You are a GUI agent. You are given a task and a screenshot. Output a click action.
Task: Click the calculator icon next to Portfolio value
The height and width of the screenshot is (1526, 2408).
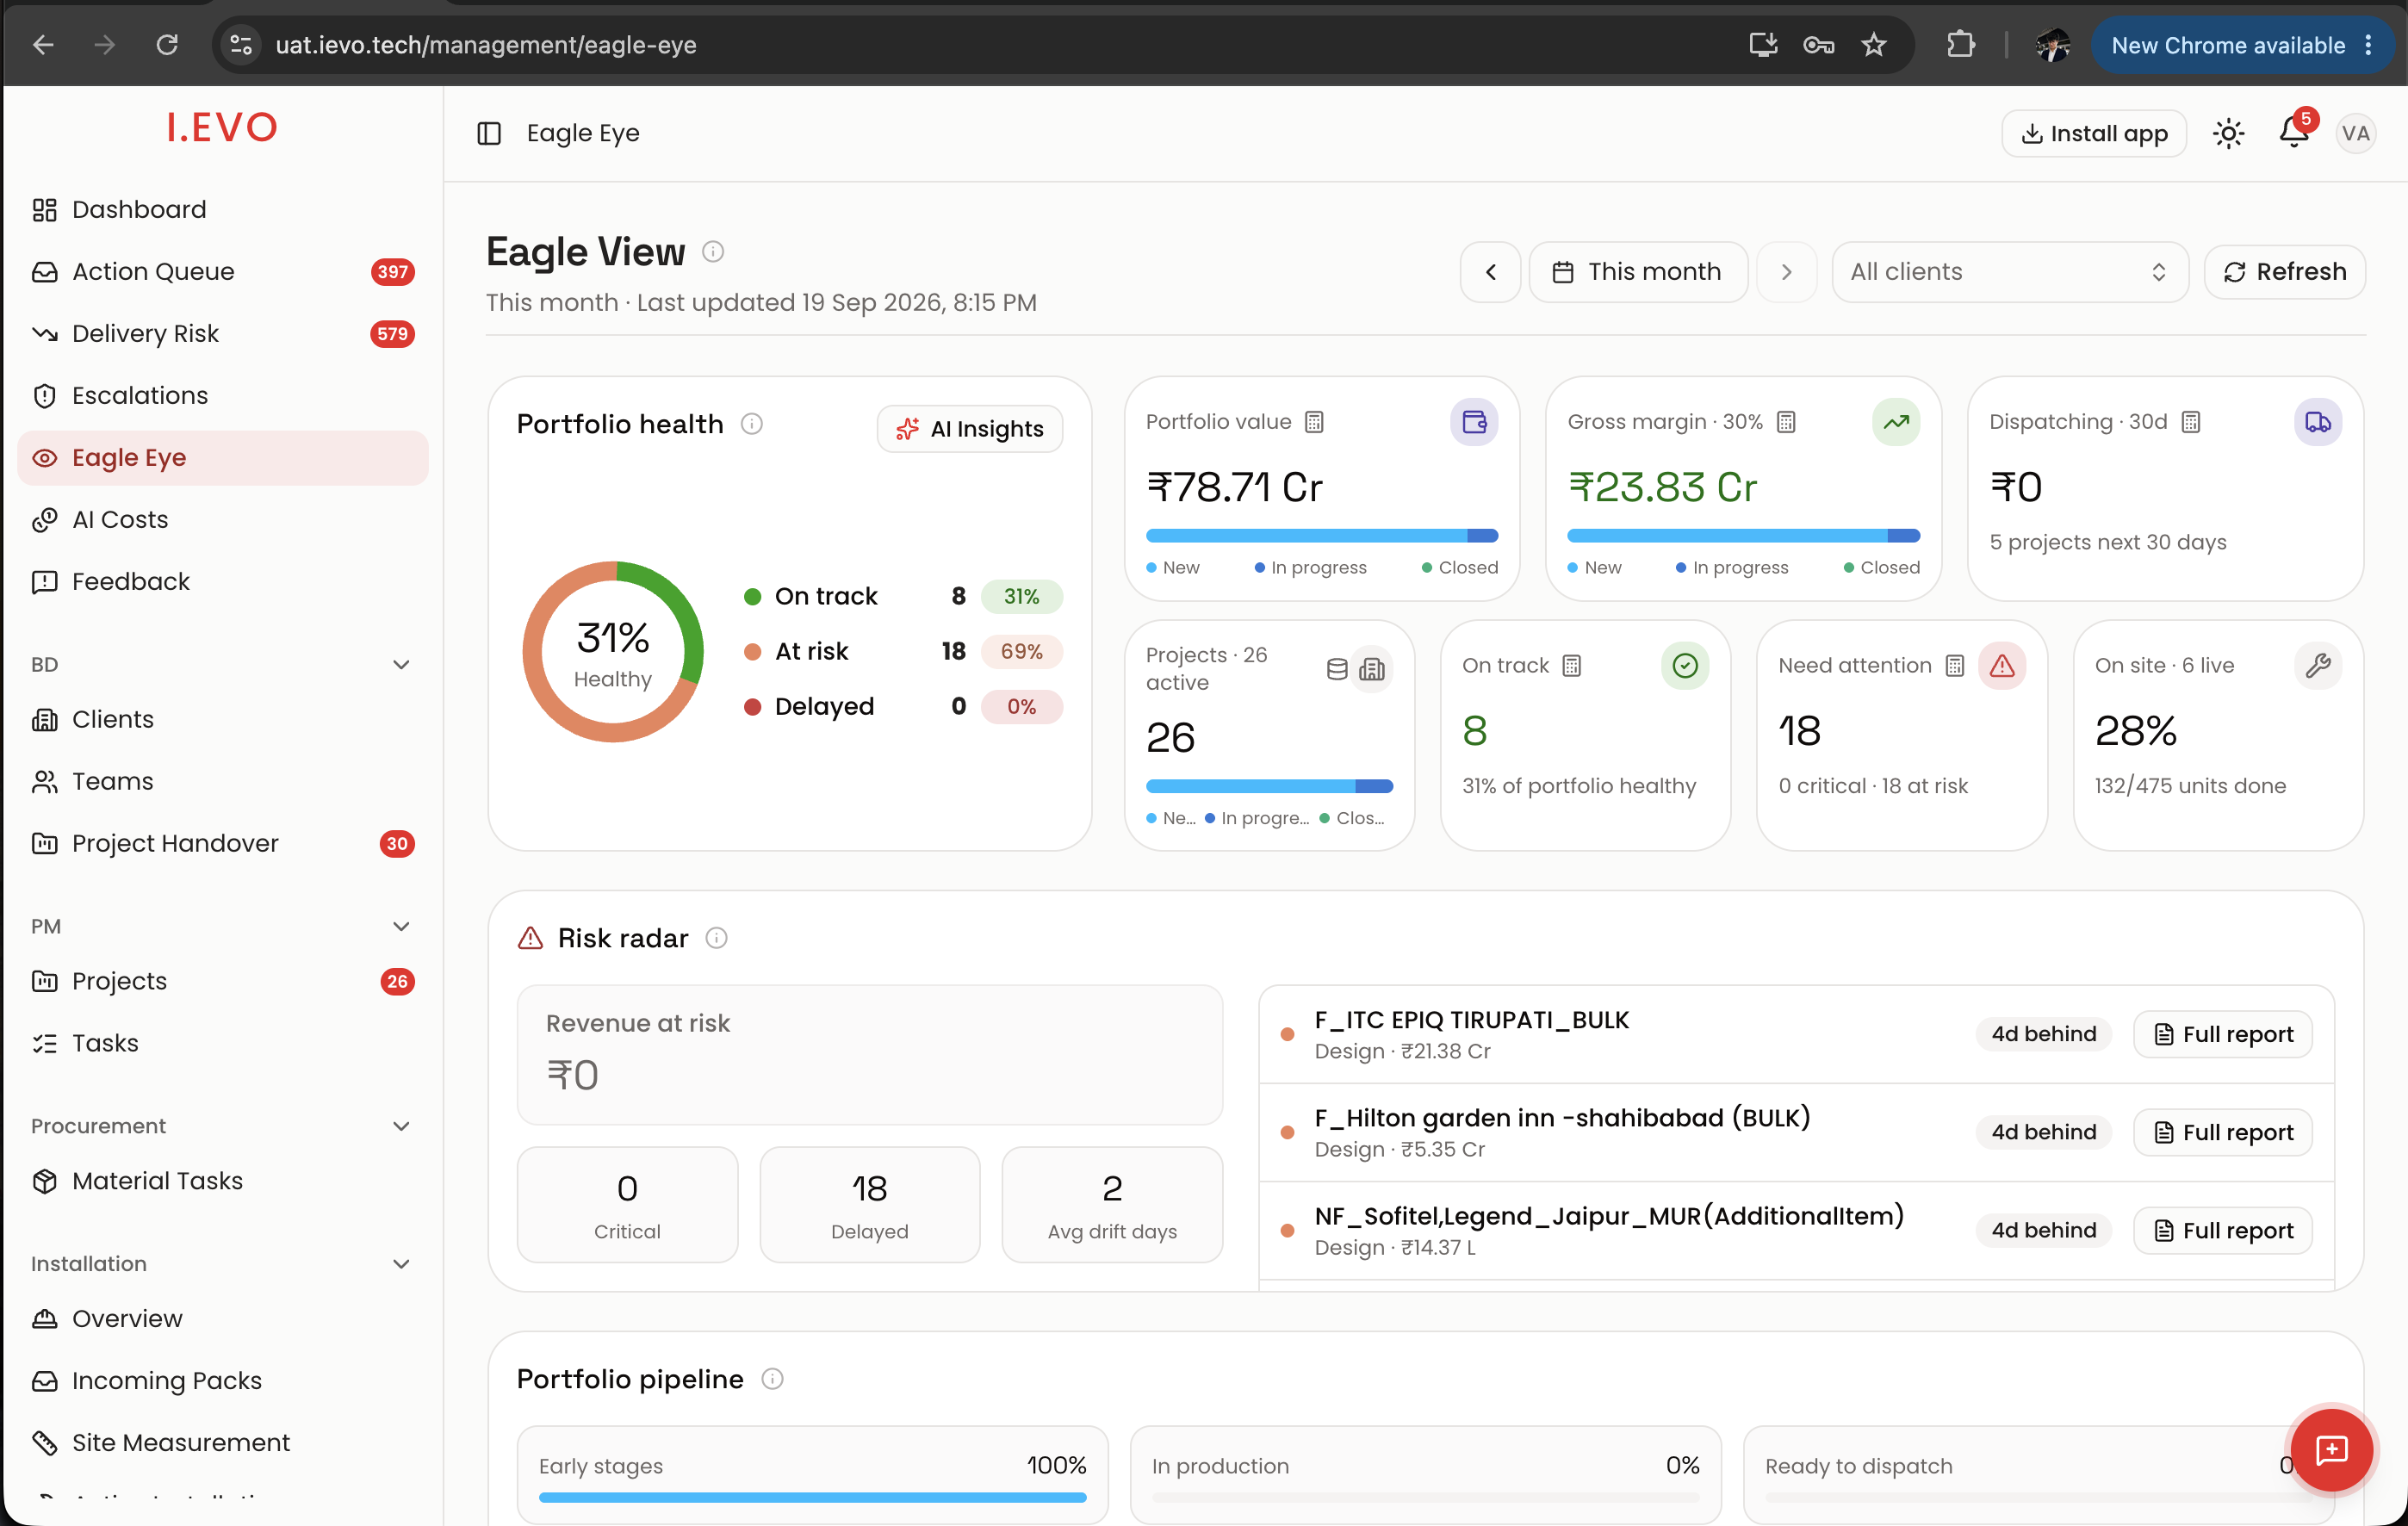[1314, 422]
